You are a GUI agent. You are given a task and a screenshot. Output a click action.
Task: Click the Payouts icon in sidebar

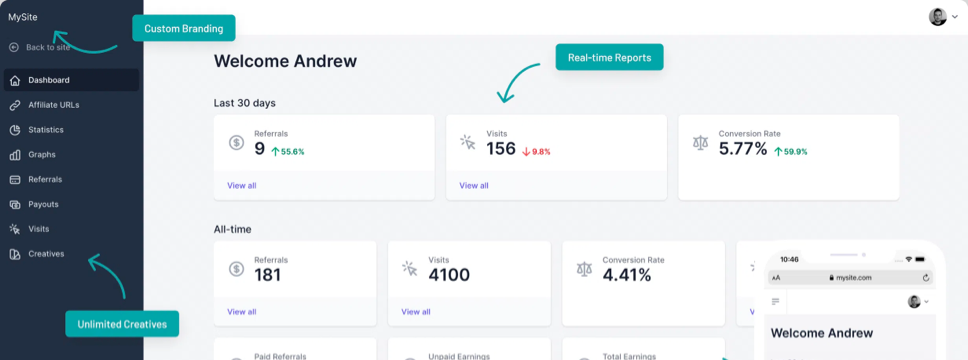(15, 204)
